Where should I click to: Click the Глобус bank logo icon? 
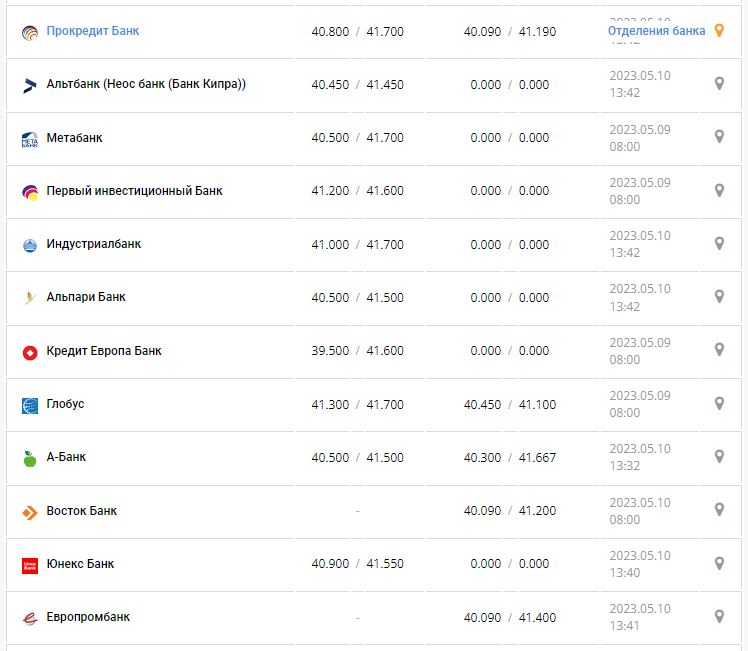pos(30,405)
